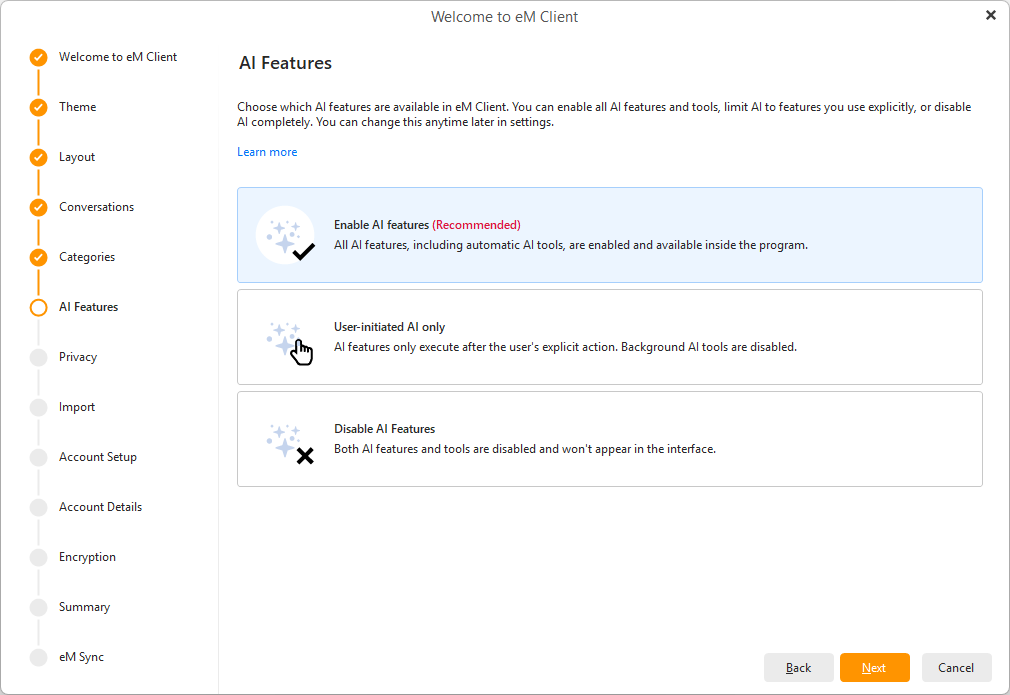Open the Conversations step label

click(x=97, y=207)
